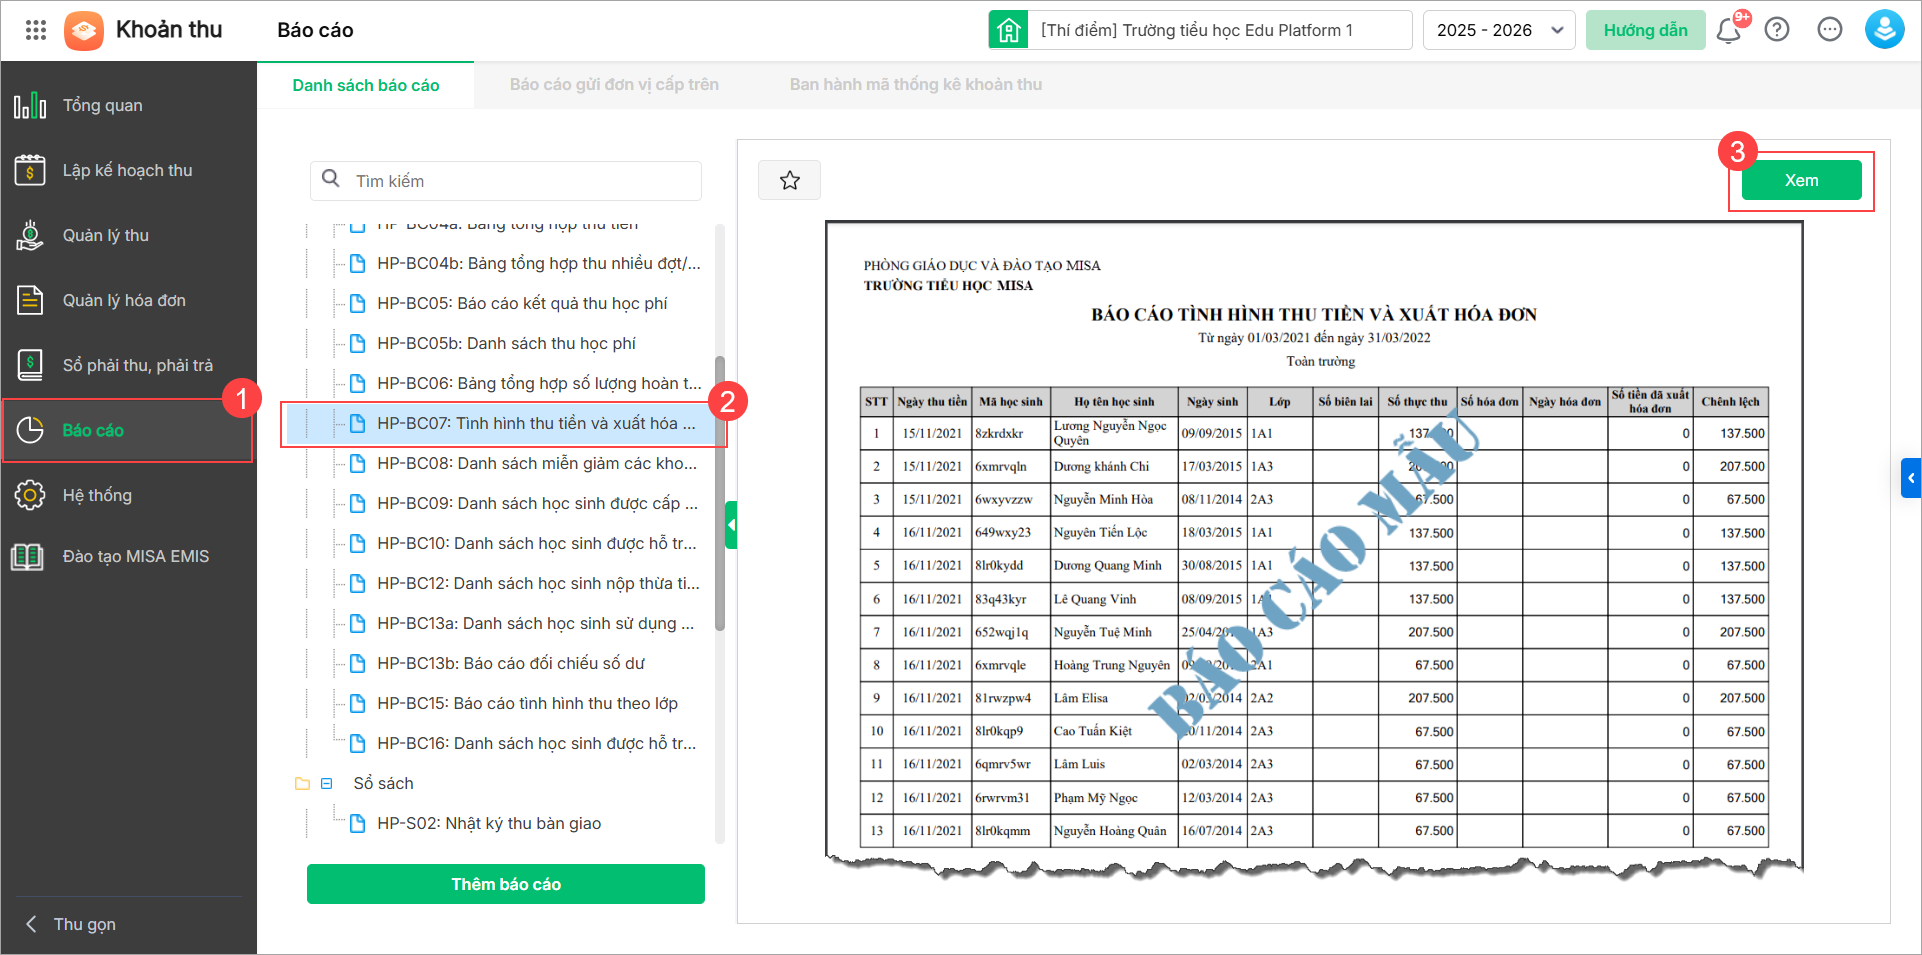Click the Khoản thu orange logo icon

[x=84, y=30]
